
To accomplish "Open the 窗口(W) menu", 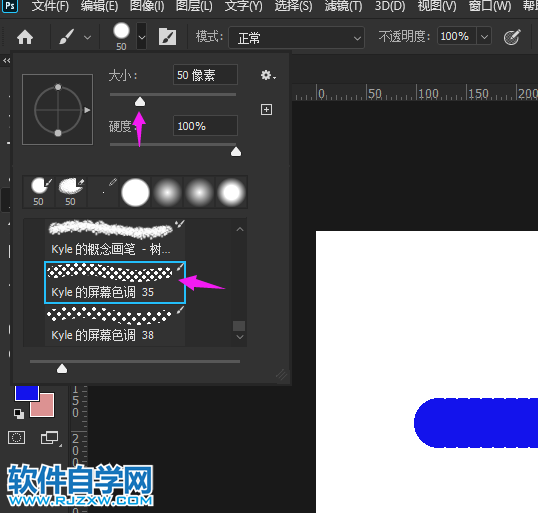I will click(490, 6).
